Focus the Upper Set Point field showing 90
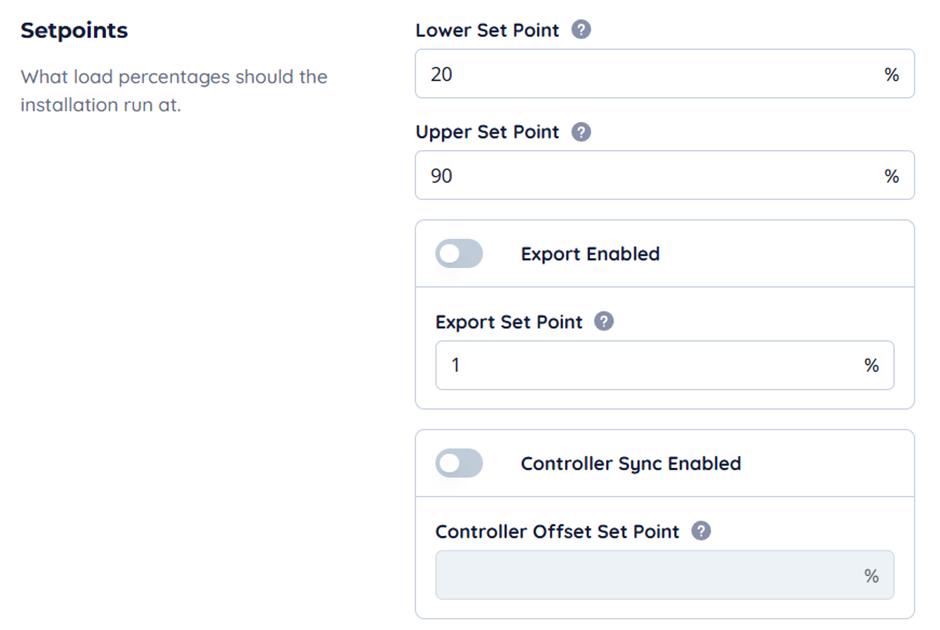This screenshot has height=630, width=940. [x=640, y=176]
